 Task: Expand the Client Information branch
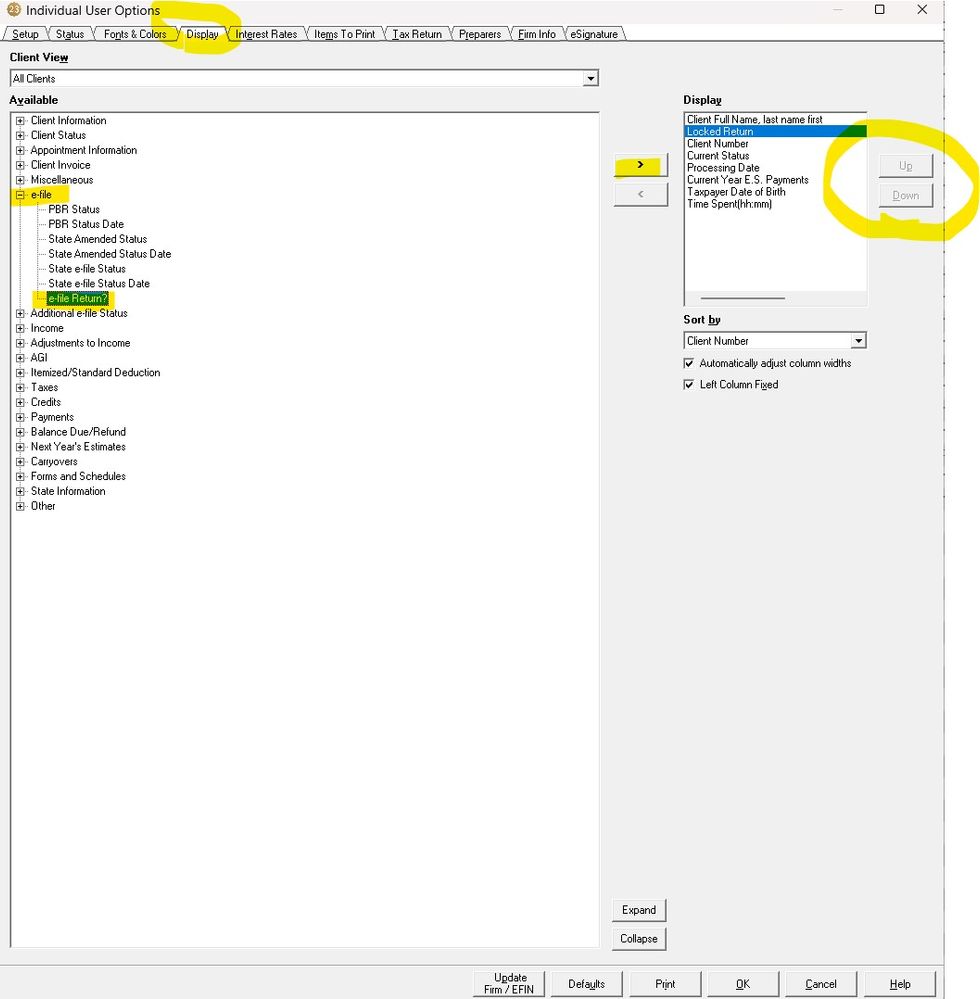20,120
